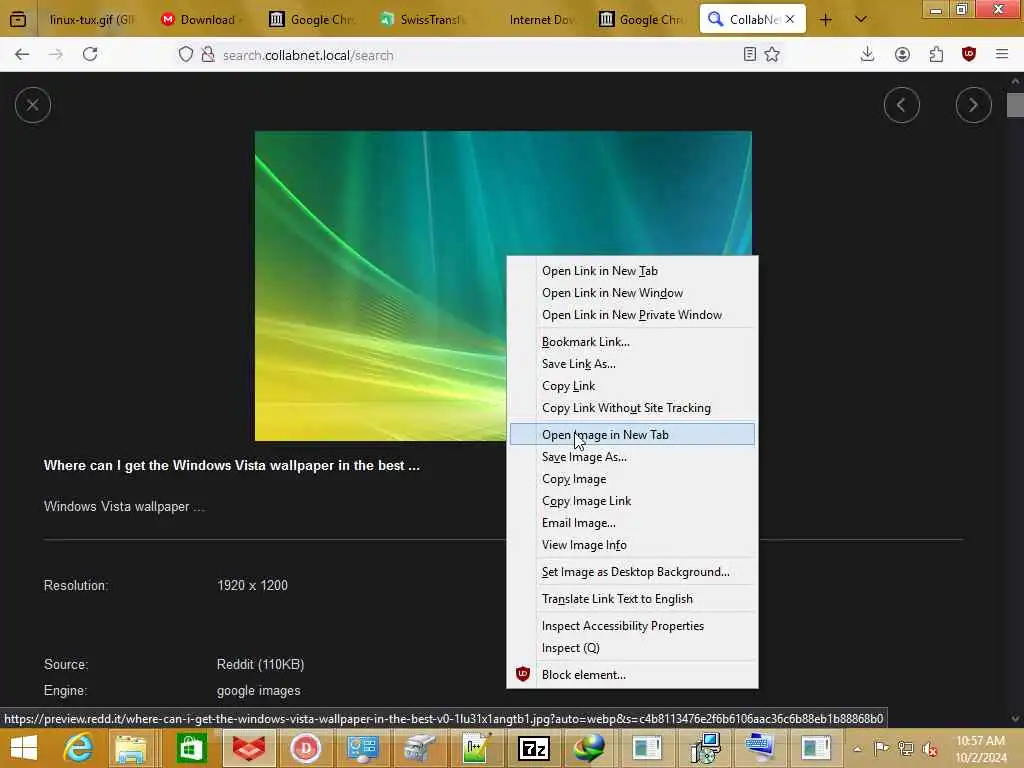Choose Open Link in New Window
1024x768 pixels.
[632, 293]
